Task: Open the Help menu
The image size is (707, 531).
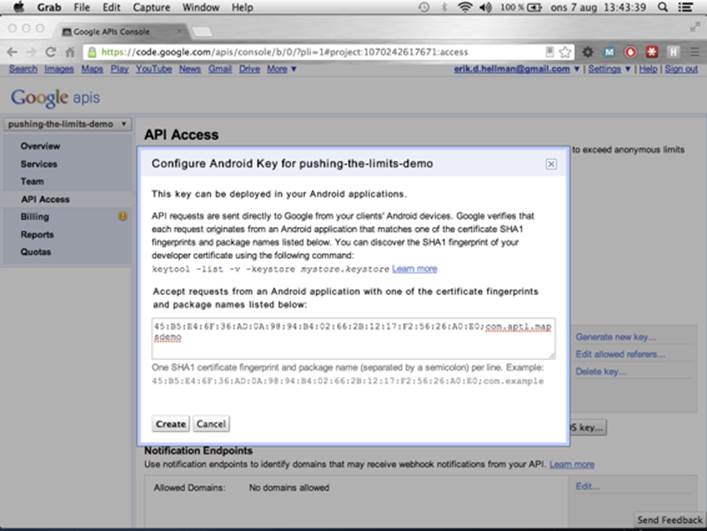Action: tap(242, 8)
